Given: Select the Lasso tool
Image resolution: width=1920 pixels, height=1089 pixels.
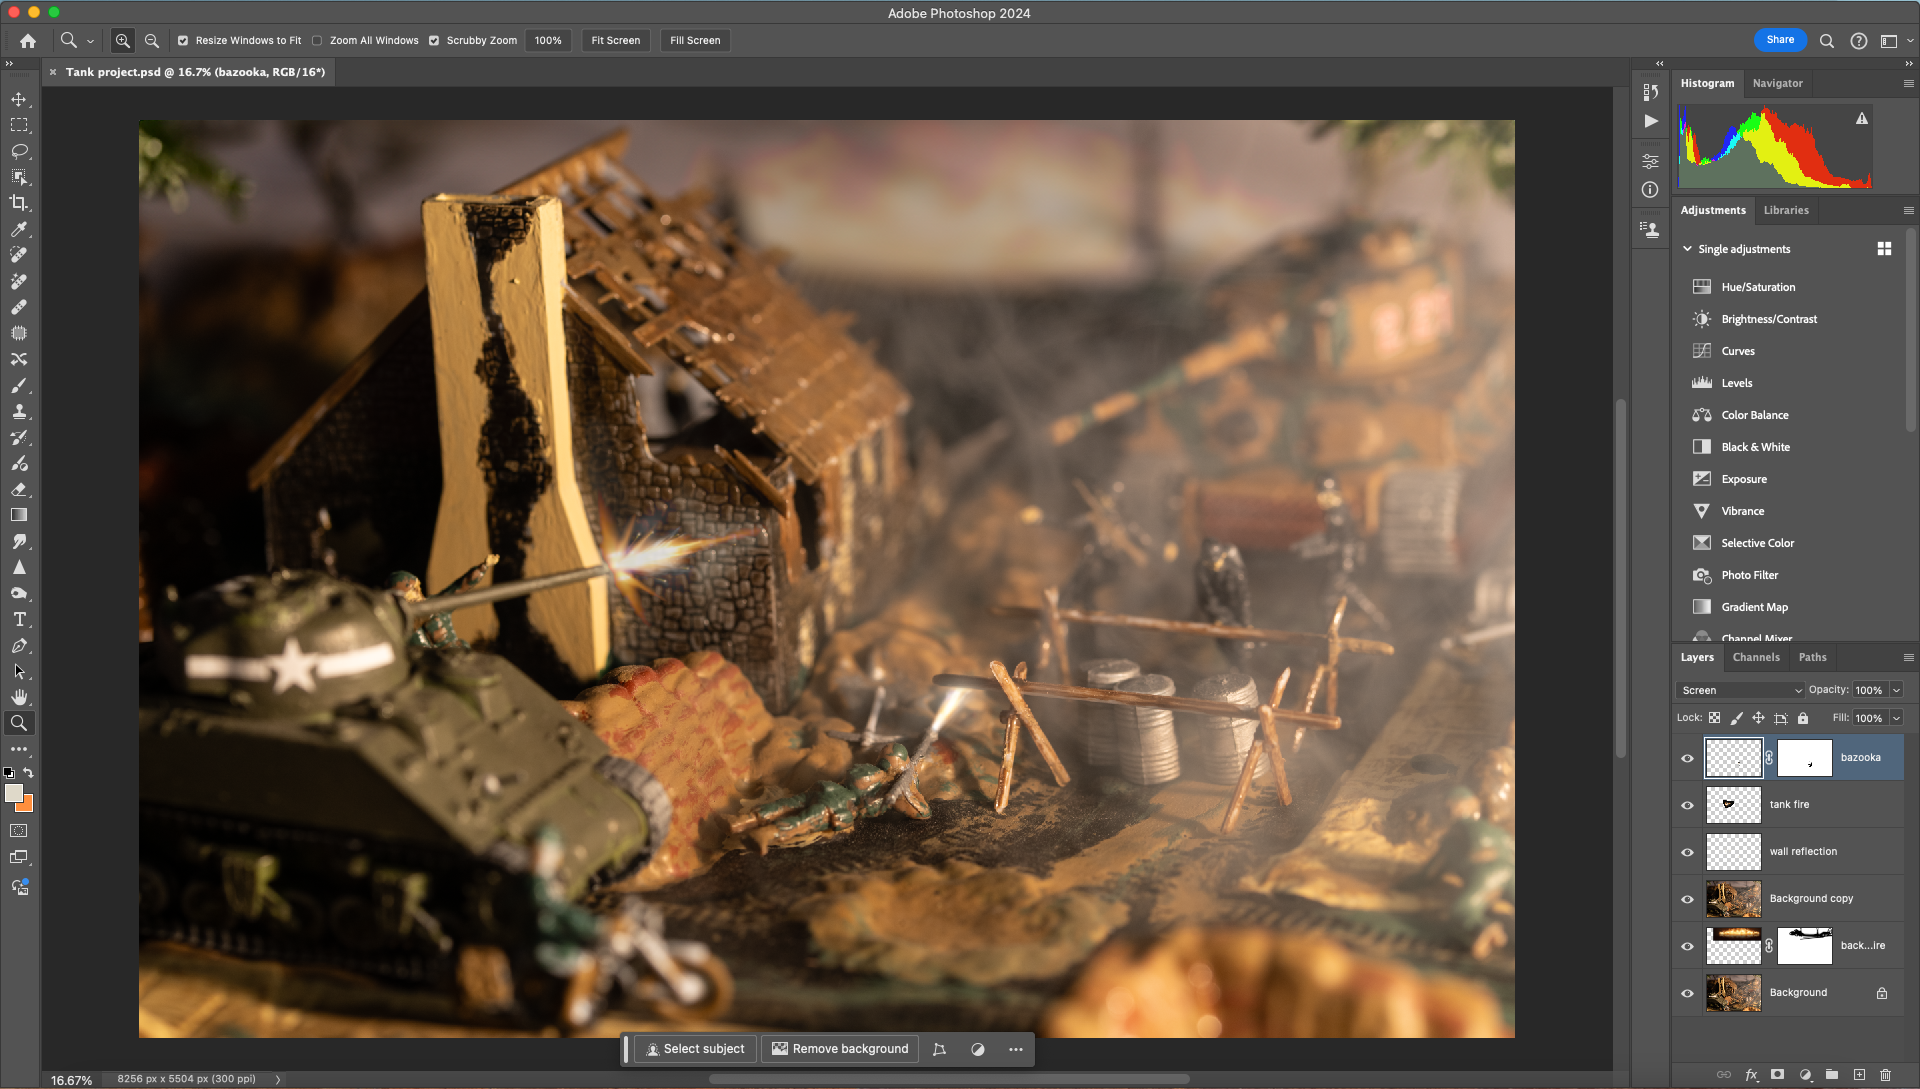Looking at the screenshot, I should (19, 151).
